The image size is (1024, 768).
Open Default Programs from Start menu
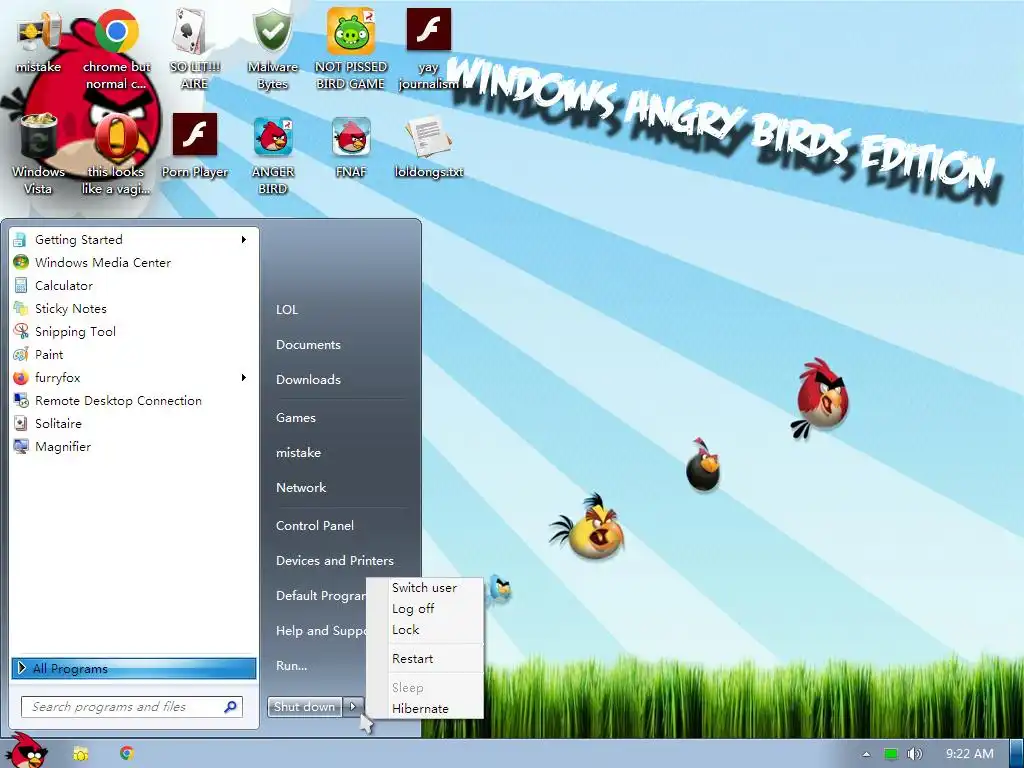(x=320, y=596)
